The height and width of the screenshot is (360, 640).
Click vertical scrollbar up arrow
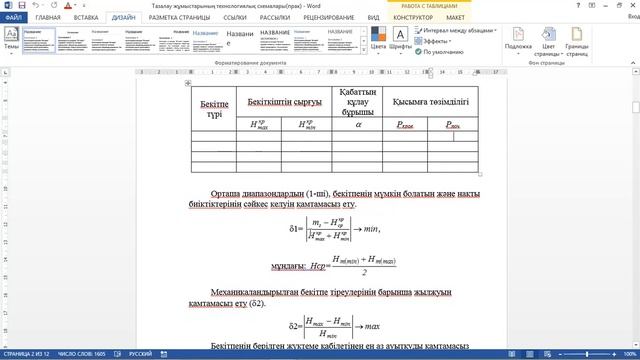pos(636,72)
